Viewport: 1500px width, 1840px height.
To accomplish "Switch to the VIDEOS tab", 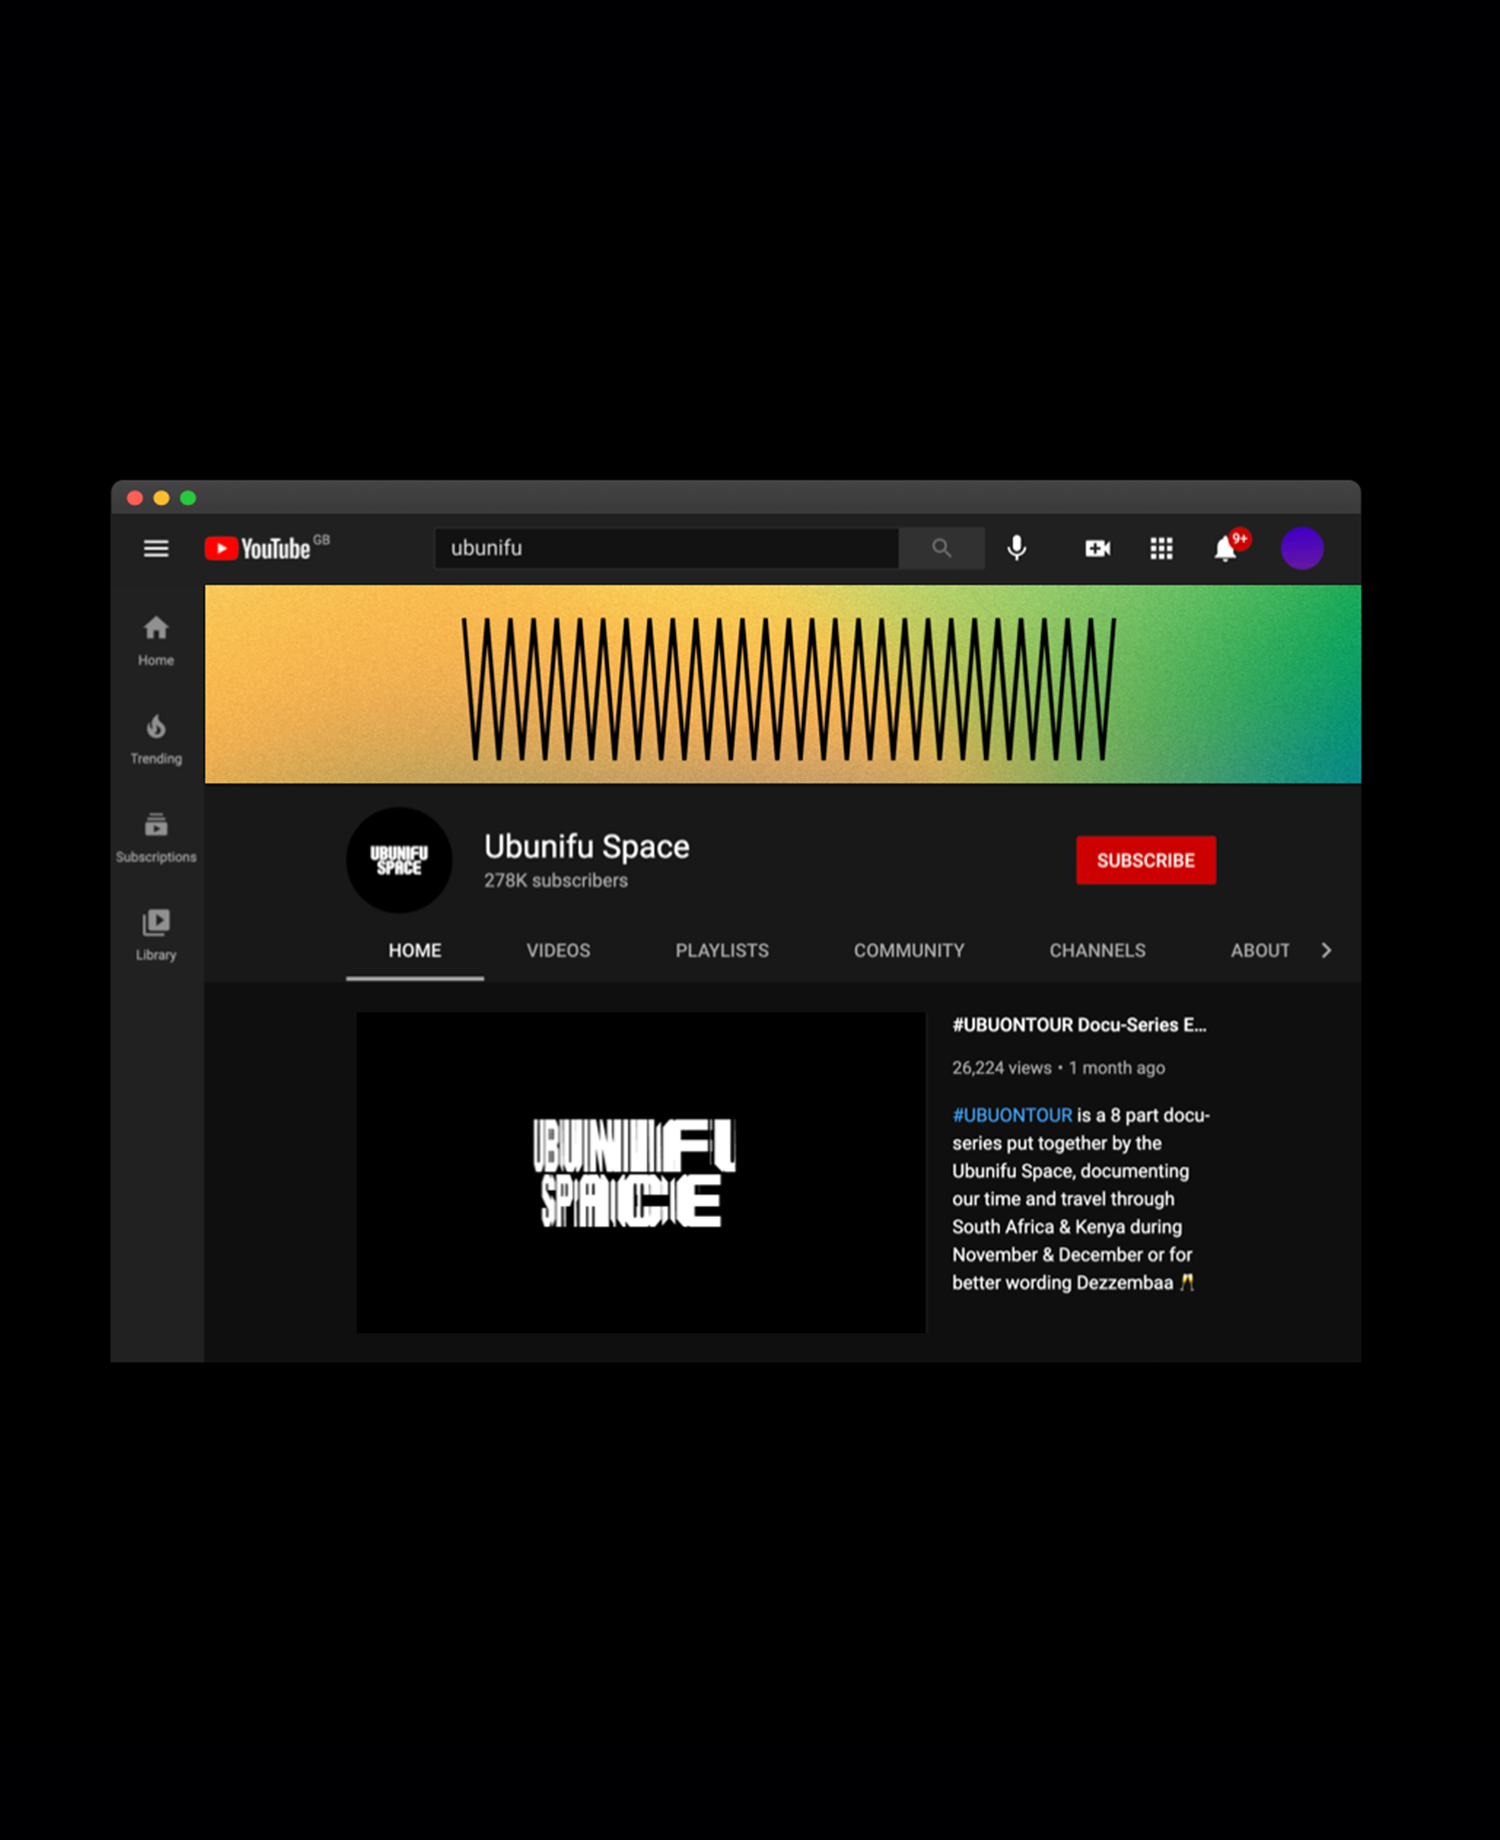I will [559, 950].
